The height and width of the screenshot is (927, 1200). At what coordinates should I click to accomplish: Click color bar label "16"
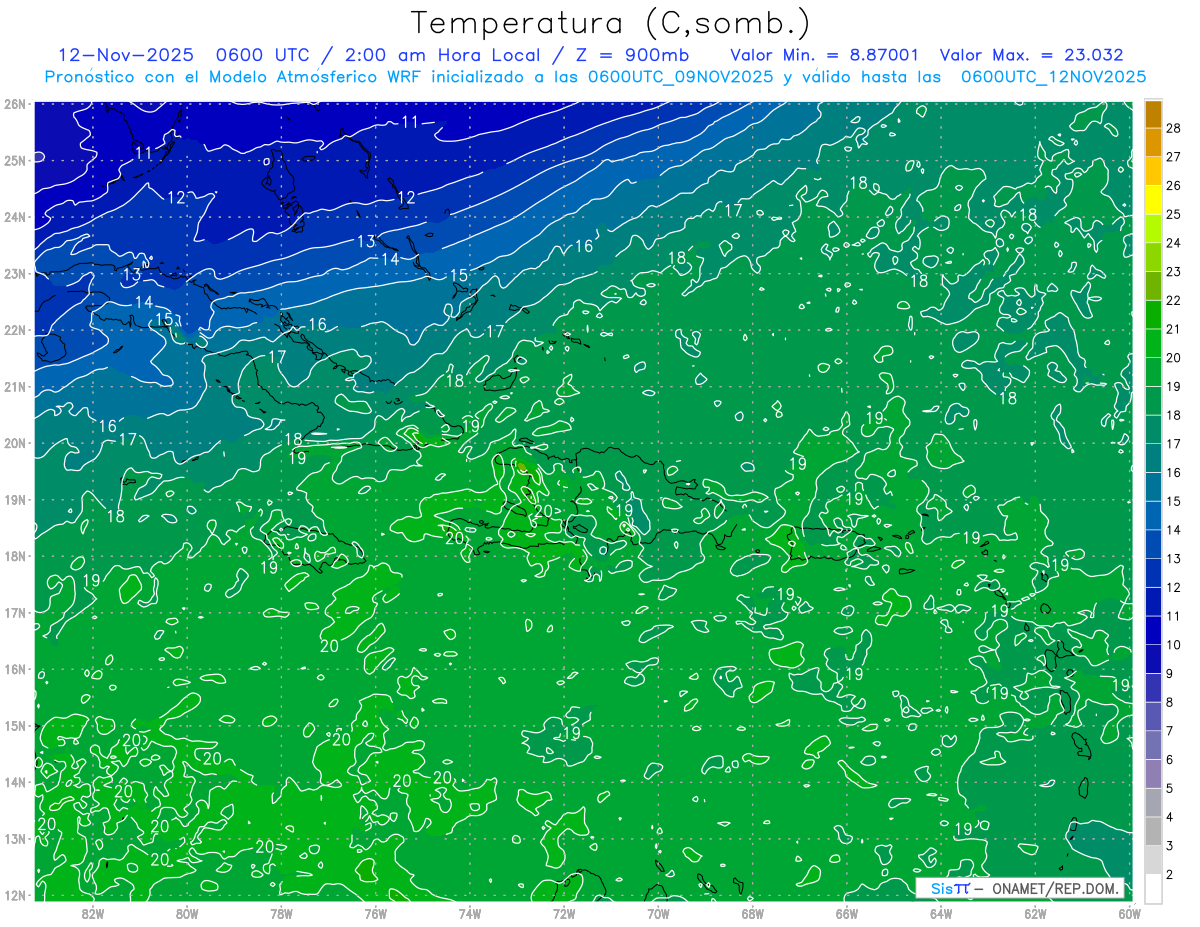click(1173, 473)
